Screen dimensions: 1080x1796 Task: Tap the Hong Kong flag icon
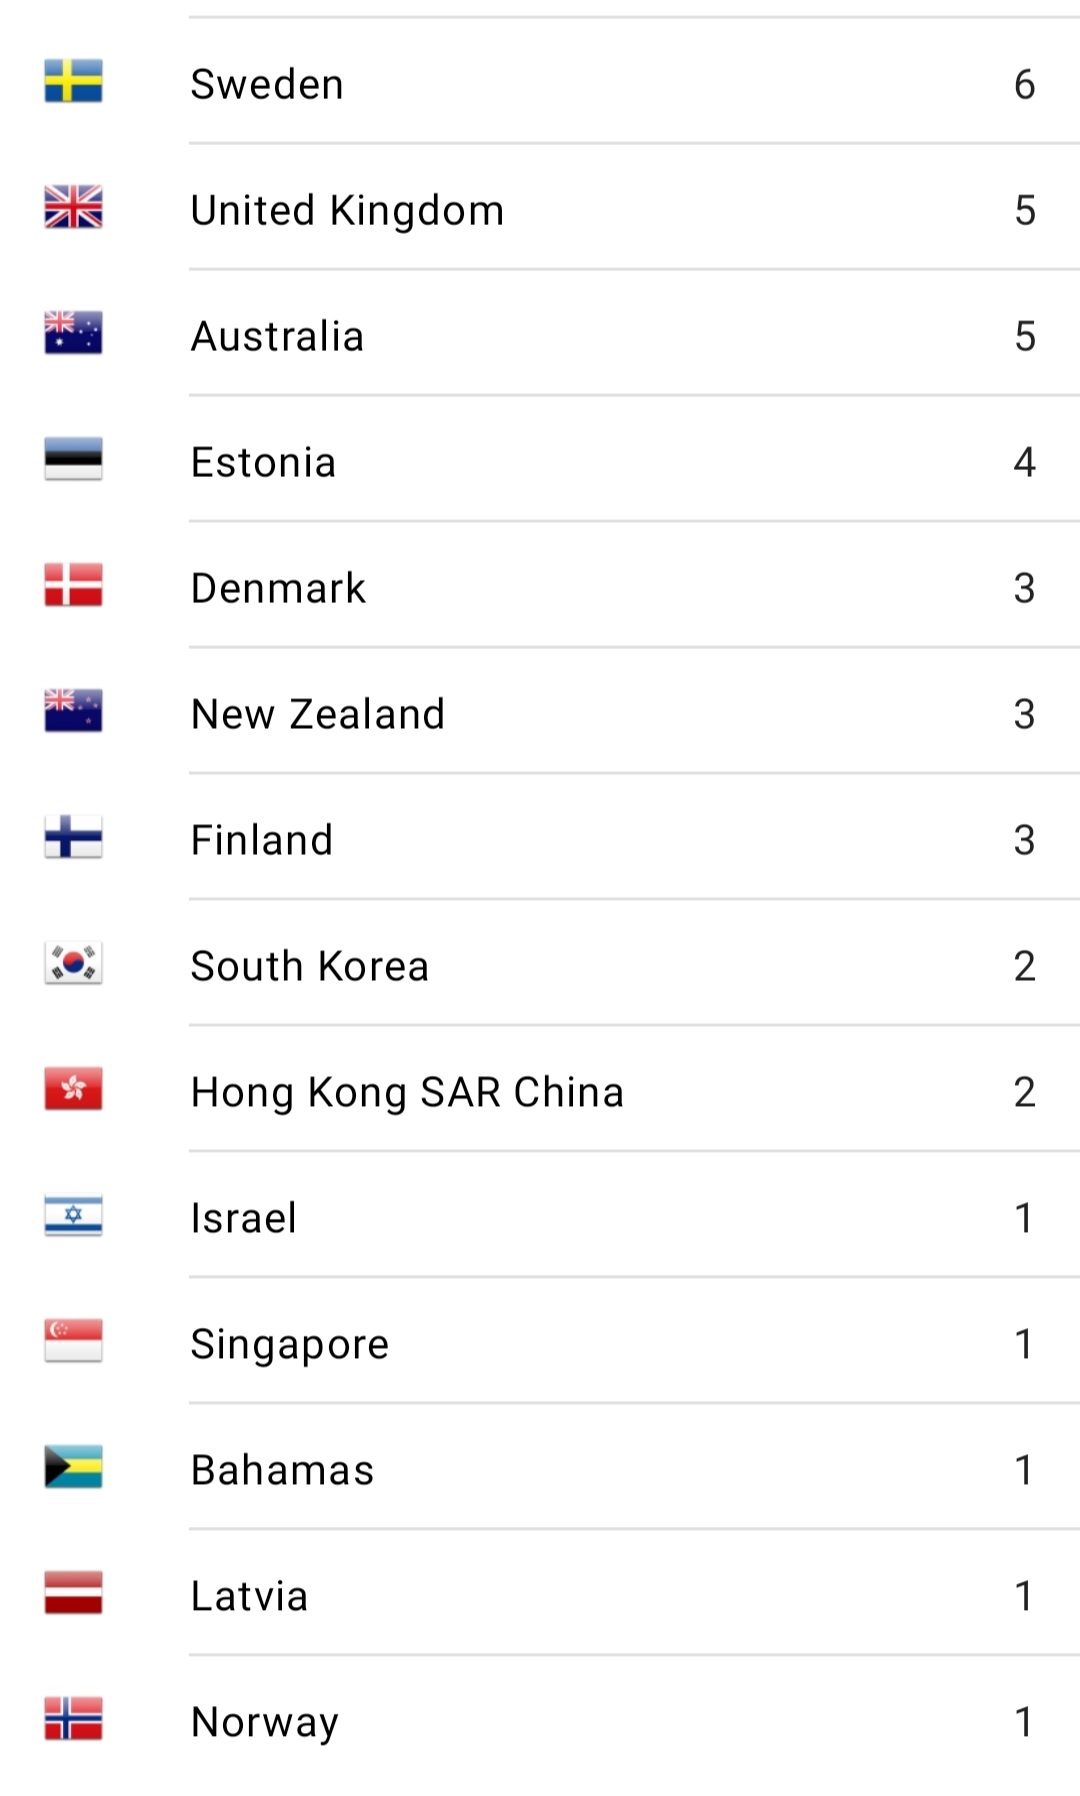[x=73, y=1090]
